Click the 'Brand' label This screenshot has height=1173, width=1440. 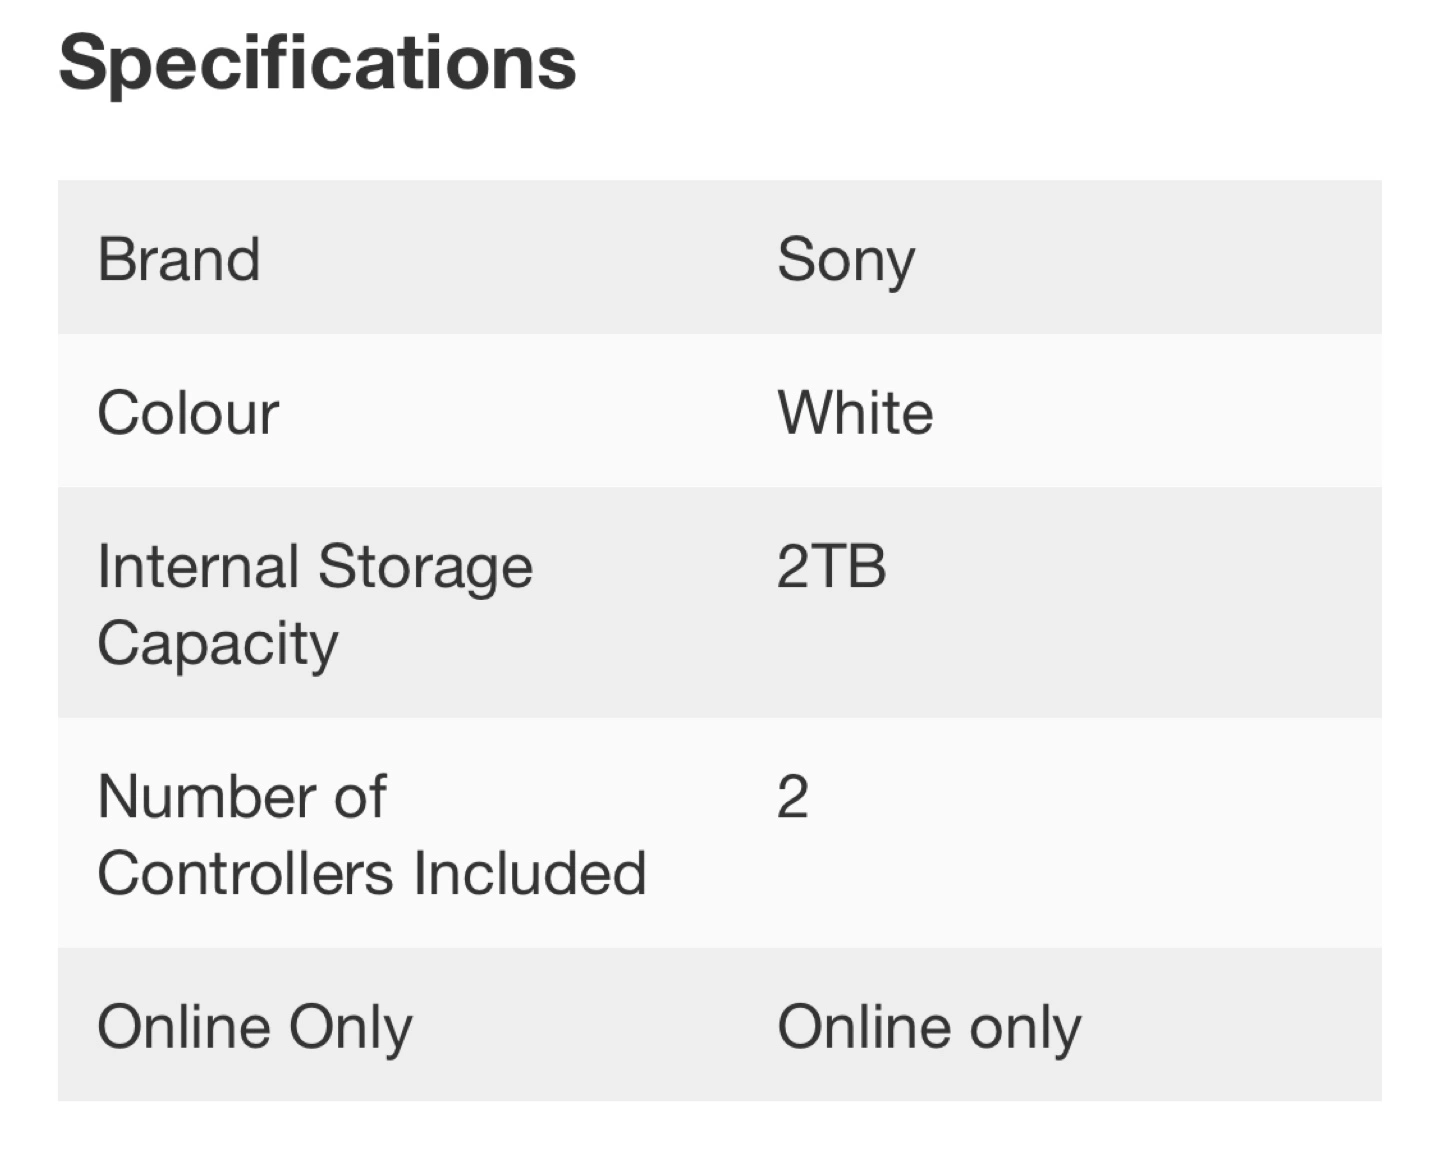[179, 259]
